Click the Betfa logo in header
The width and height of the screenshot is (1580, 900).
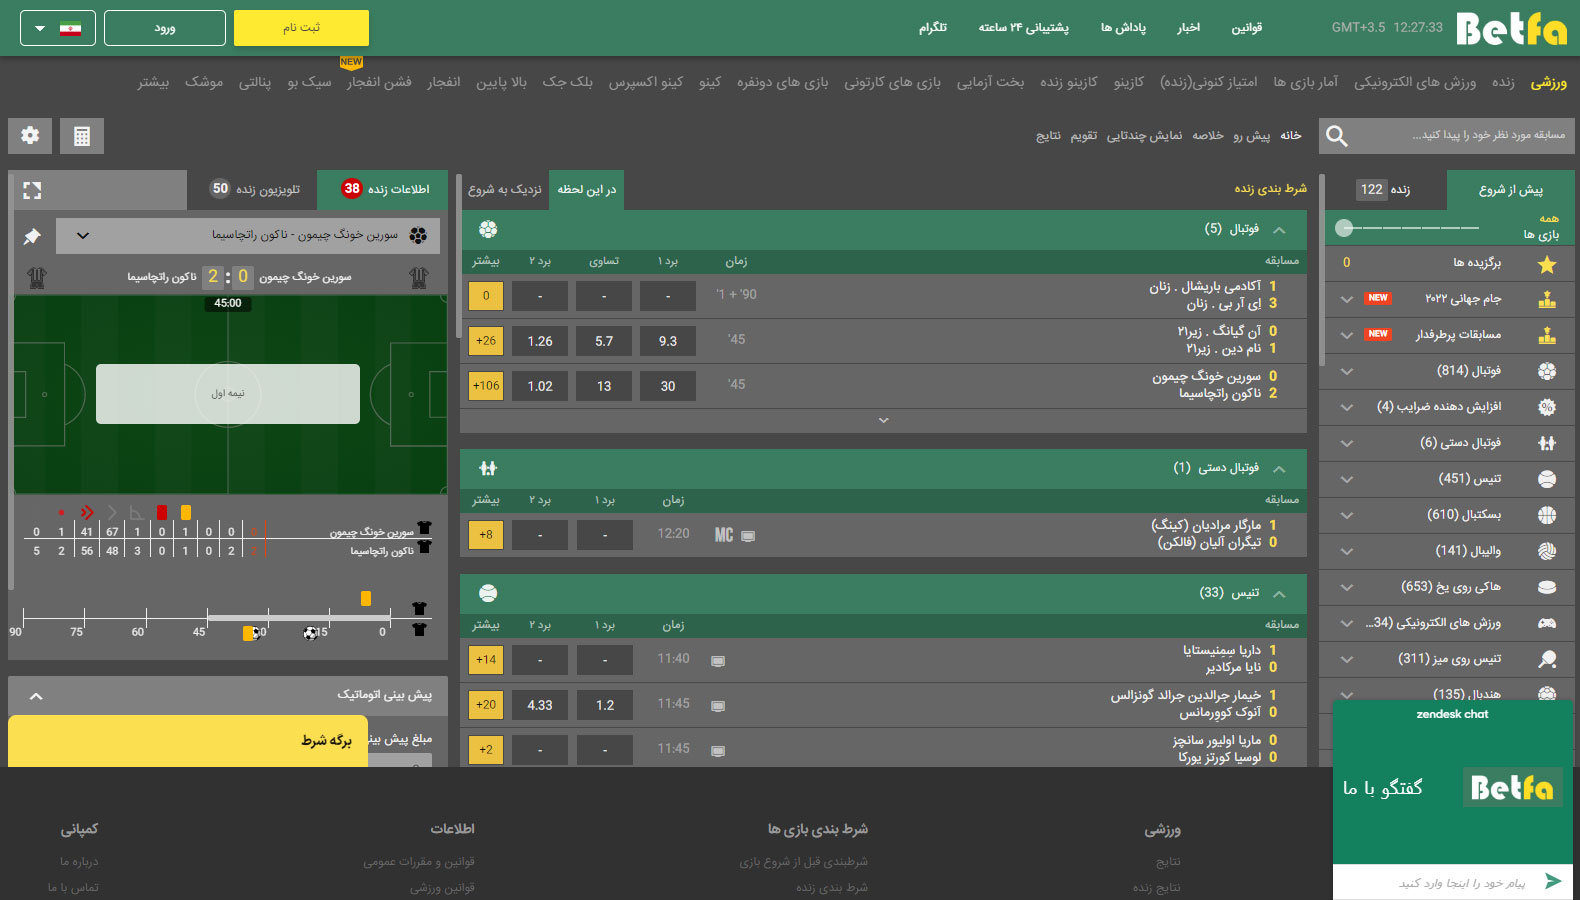tap(1511, 29)
